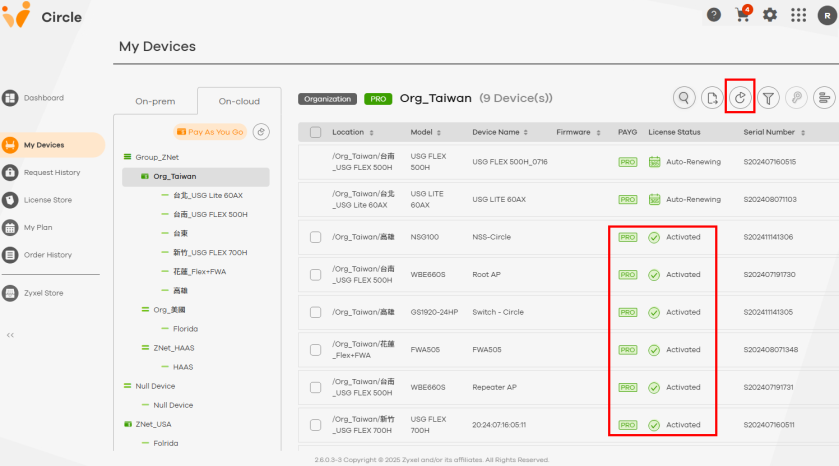The width and height of the screenshot is (839, 466).
Task: Open the help question mark icon
Action: (x=714, y=15)
